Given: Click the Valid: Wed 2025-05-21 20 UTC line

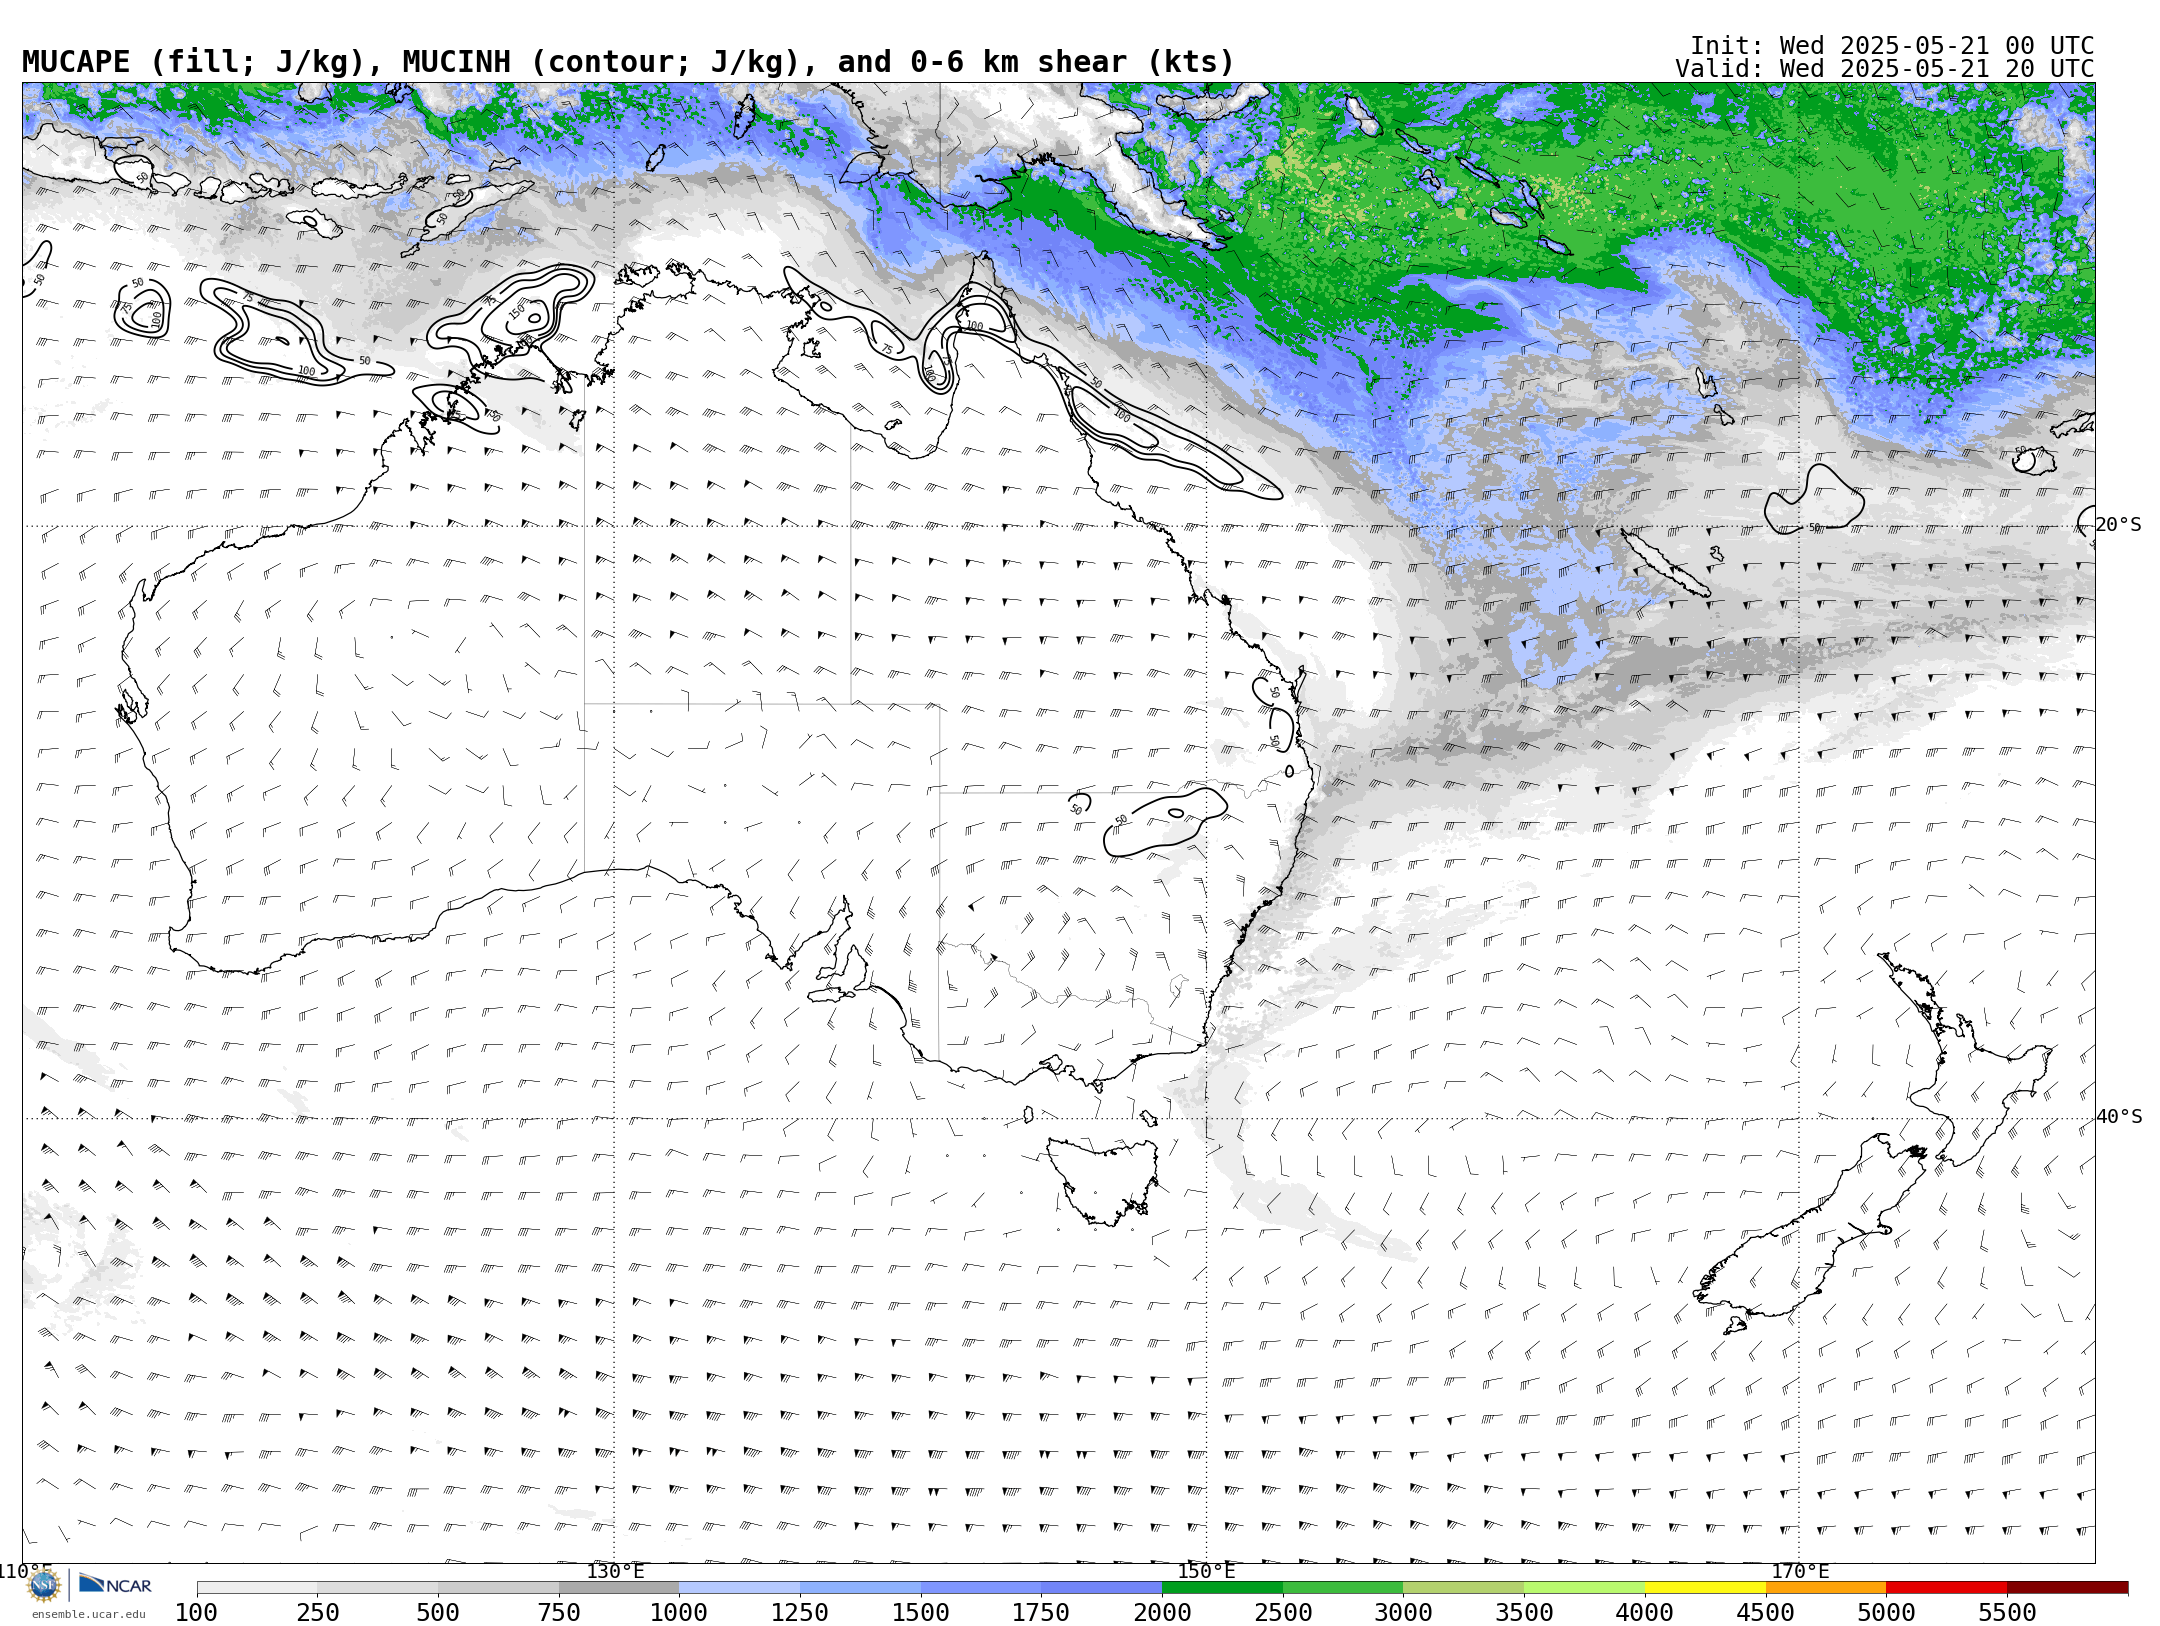Looking at the screenshot, I should tap(1885, 69).
